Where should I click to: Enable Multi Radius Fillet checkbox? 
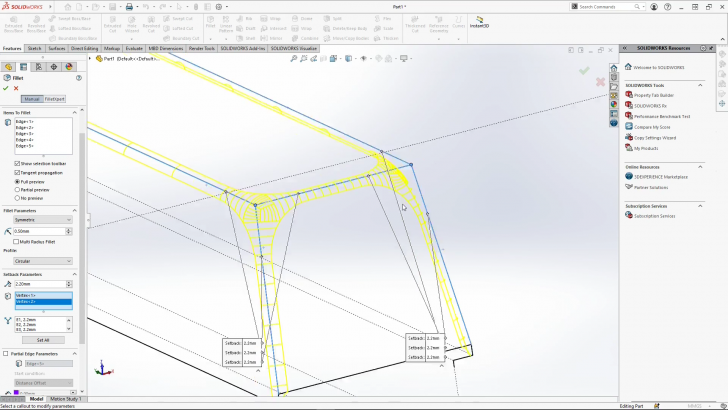pos(17,241)
